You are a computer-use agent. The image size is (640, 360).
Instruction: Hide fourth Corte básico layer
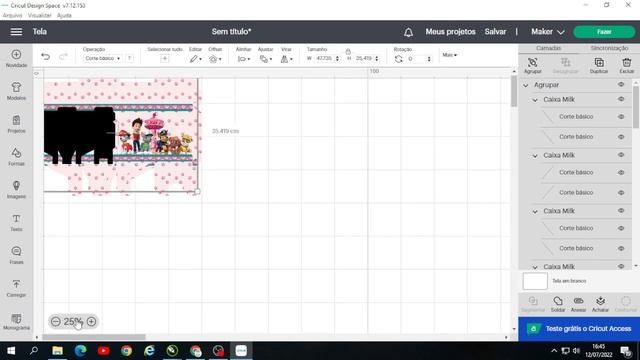pyautogui.click(x=621, y=193)
